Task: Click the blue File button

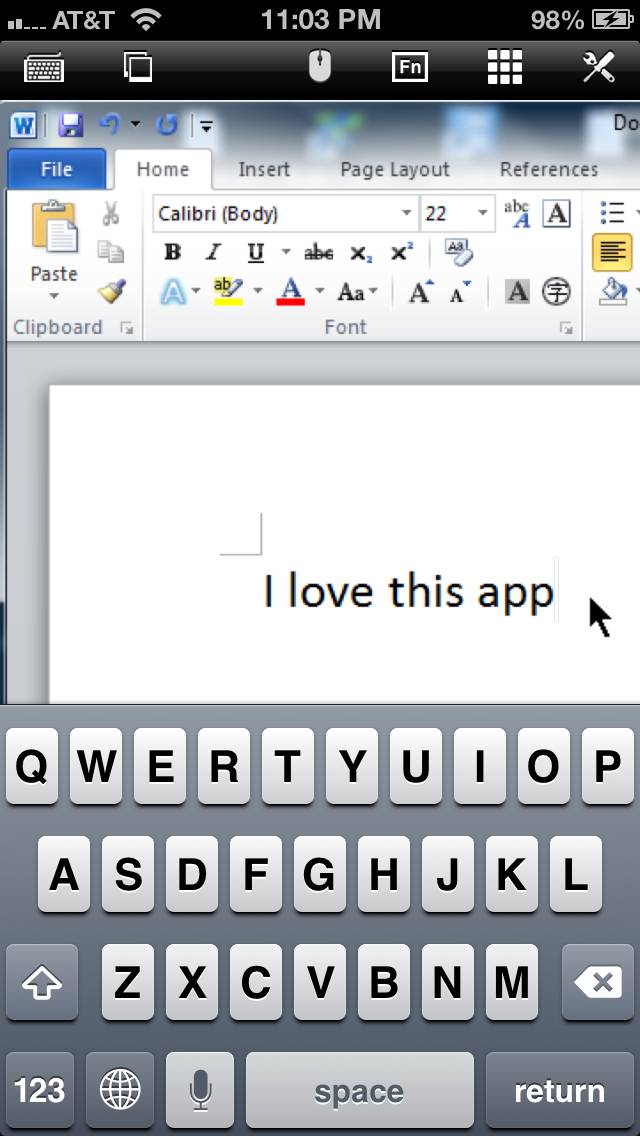Action: (56, 169)
